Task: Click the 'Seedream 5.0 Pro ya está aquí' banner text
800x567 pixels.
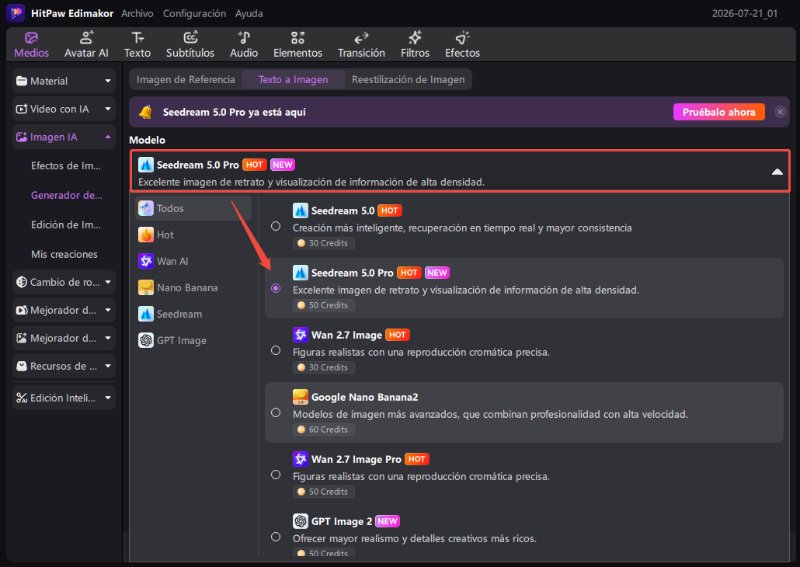Action: click(234, 112)
